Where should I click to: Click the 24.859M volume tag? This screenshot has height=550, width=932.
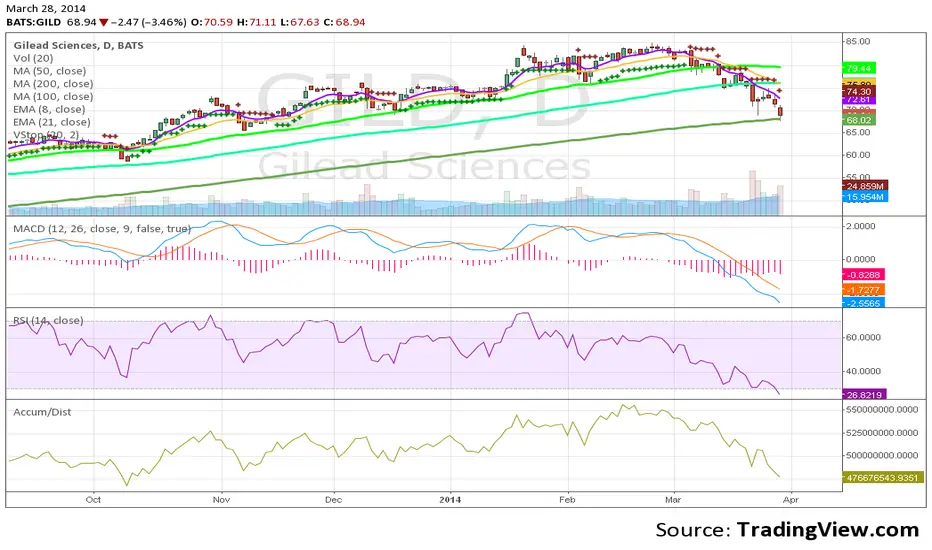[x=865, y=187]
